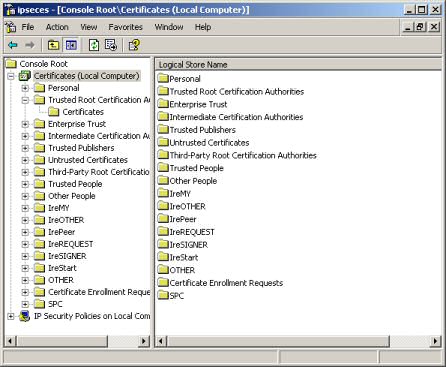This screenshot has width=446, height=367.
Task: Select Trusted Root Certification Authorities folder icon in list
Action: 163,91
